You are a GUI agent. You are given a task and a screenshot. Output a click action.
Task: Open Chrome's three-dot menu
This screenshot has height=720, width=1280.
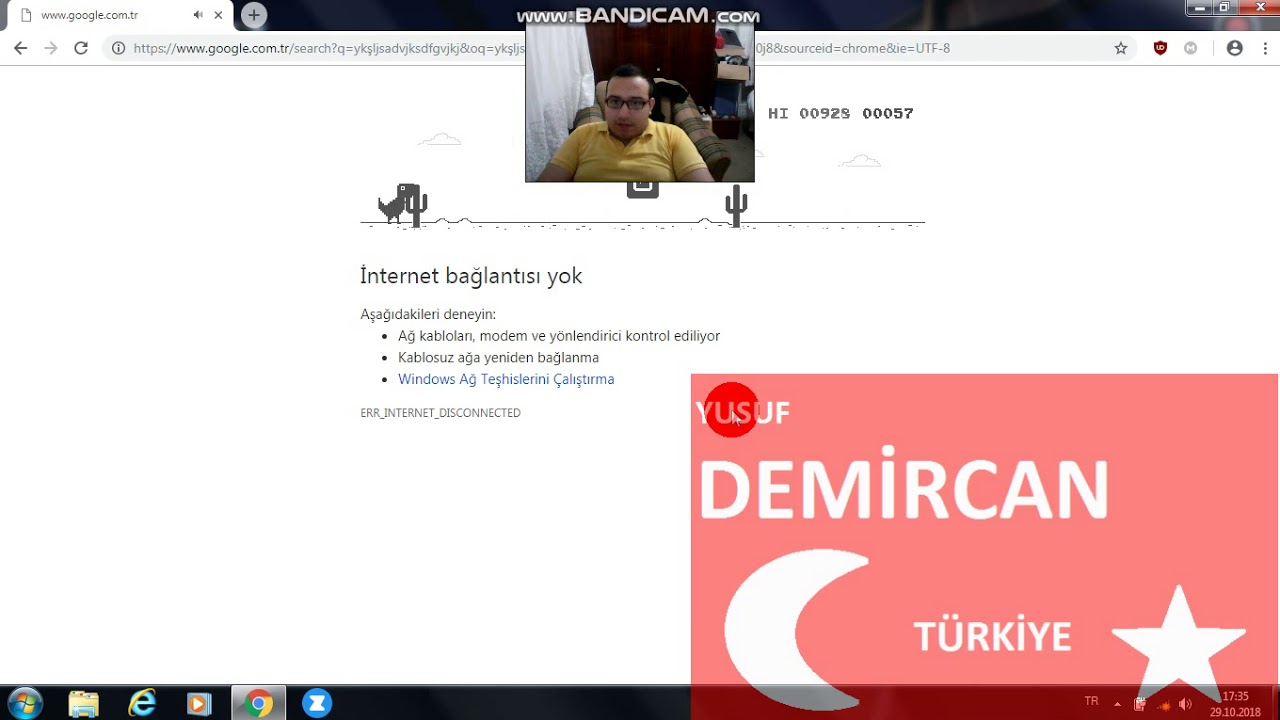click(x=1265, y=48)
